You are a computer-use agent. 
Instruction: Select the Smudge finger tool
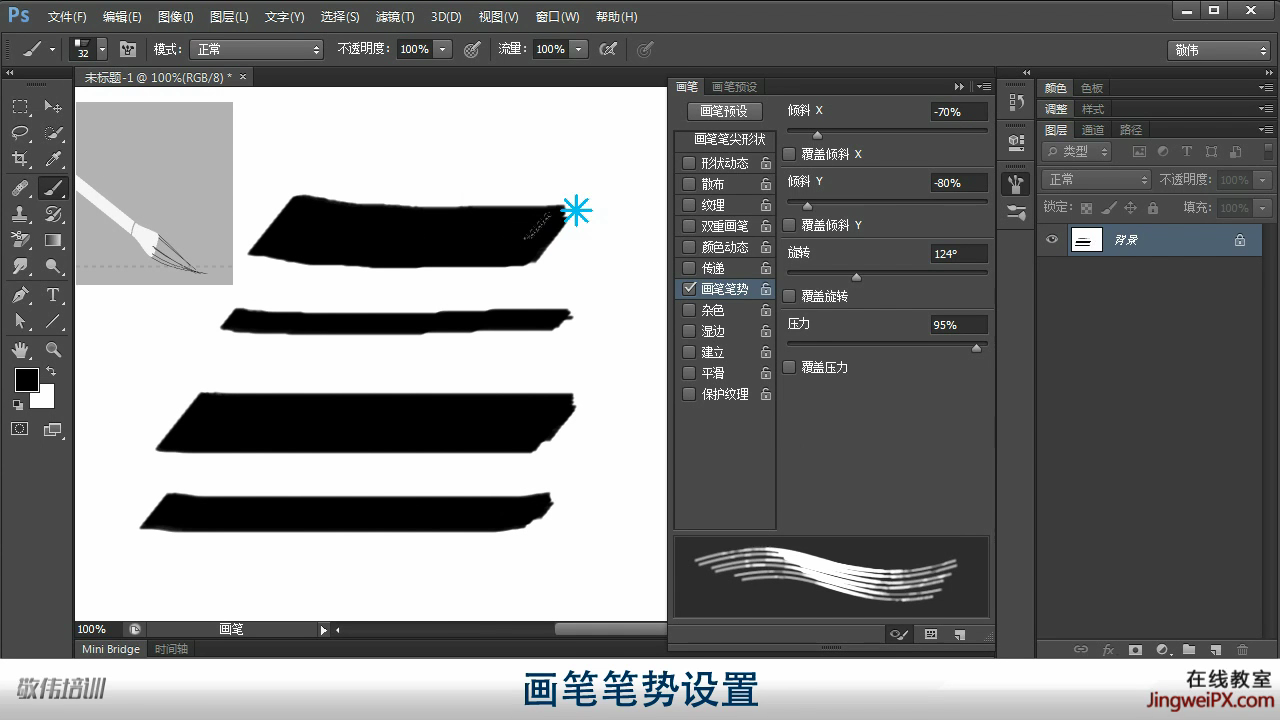21,267
